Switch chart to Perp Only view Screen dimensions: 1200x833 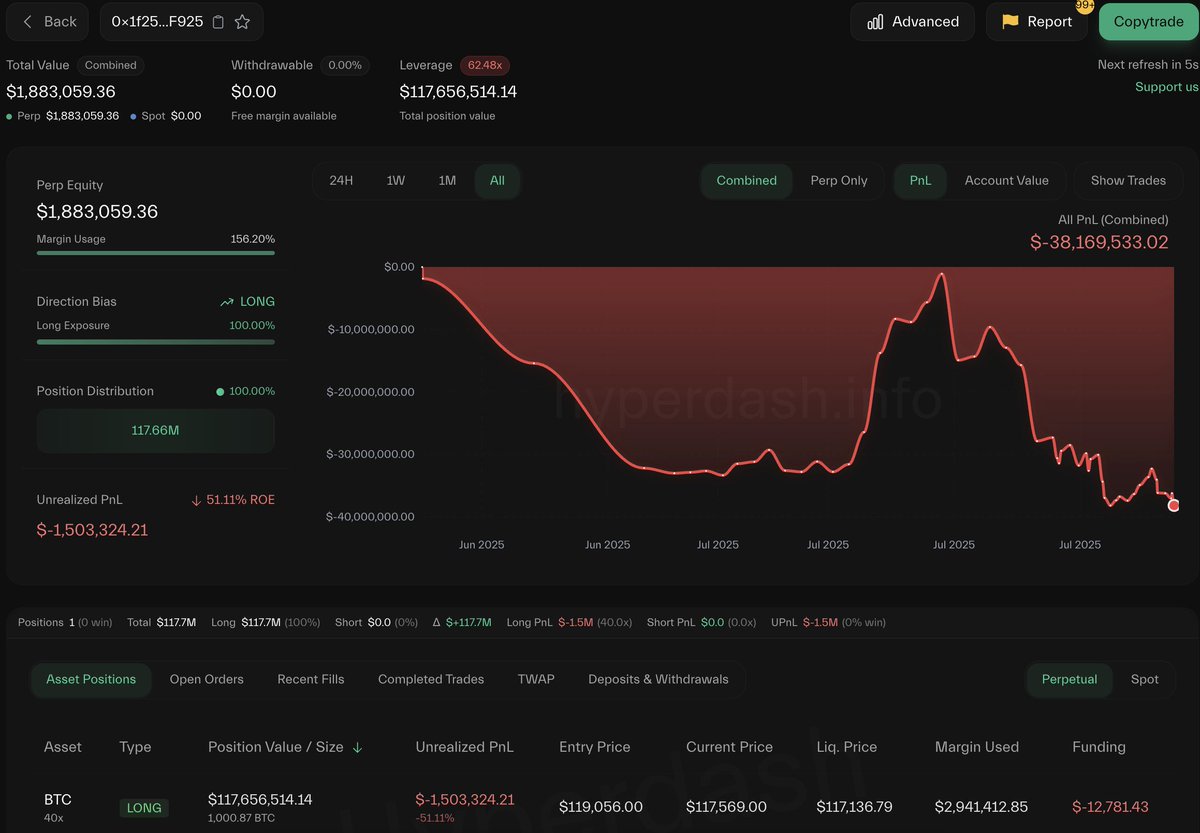pyautogui.click(x=839, y=180)
